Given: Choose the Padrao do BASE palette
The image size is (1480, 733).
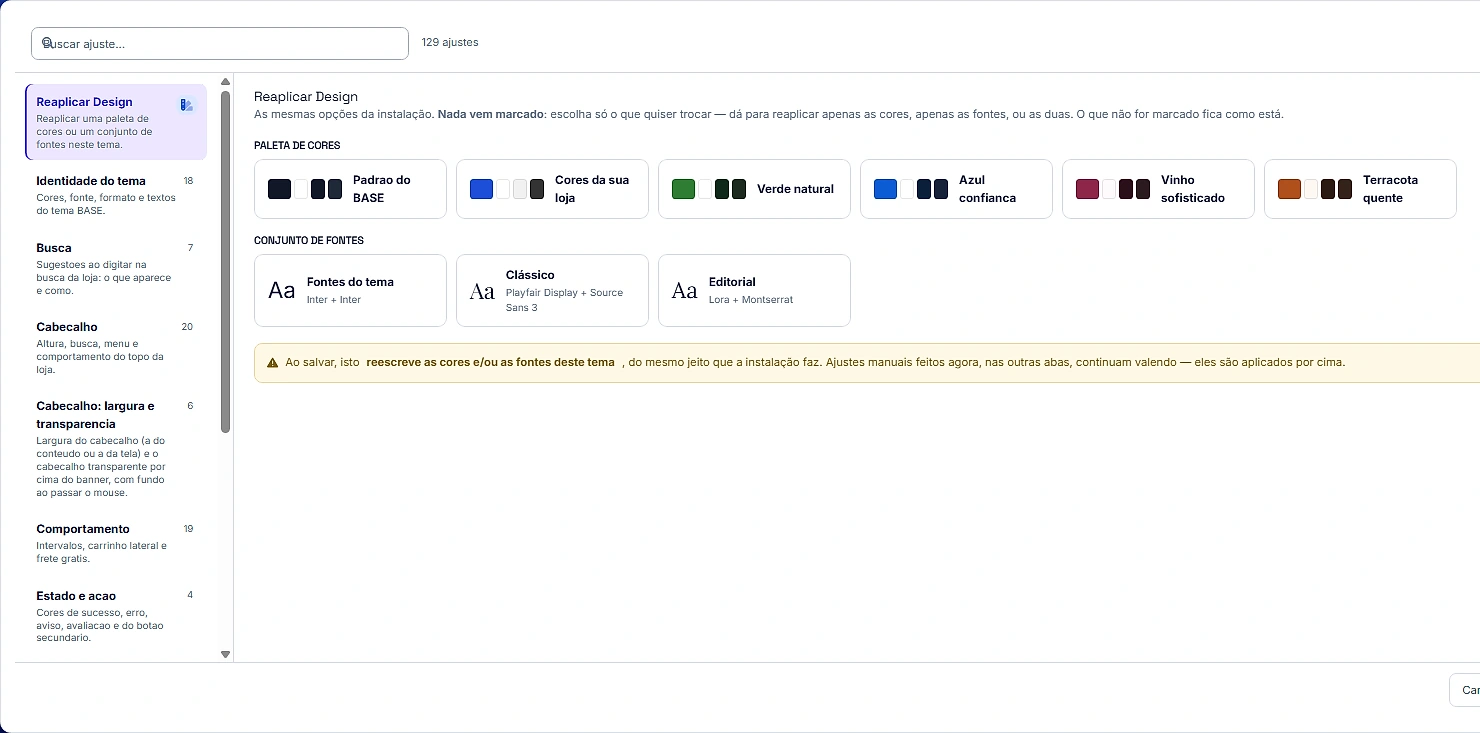Looking at the screenshot, I should pos(350,189).
